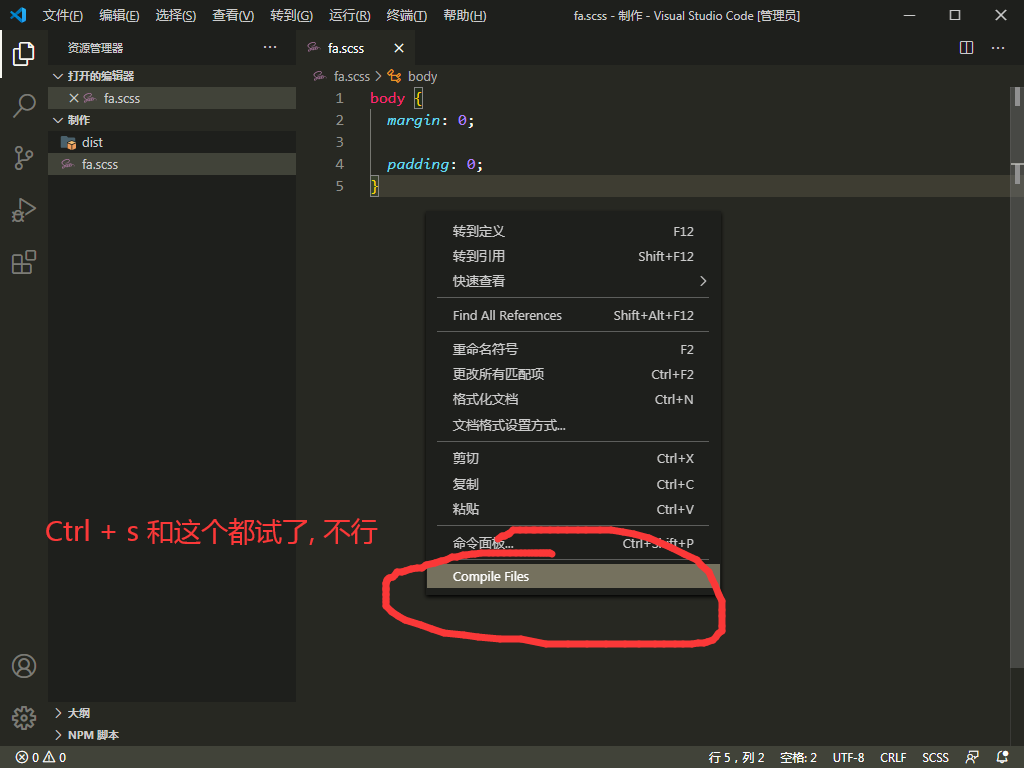Screen dimensions: 1024x768
Task: Click the notifications bell icon
Action: (x=1003, y=758)
